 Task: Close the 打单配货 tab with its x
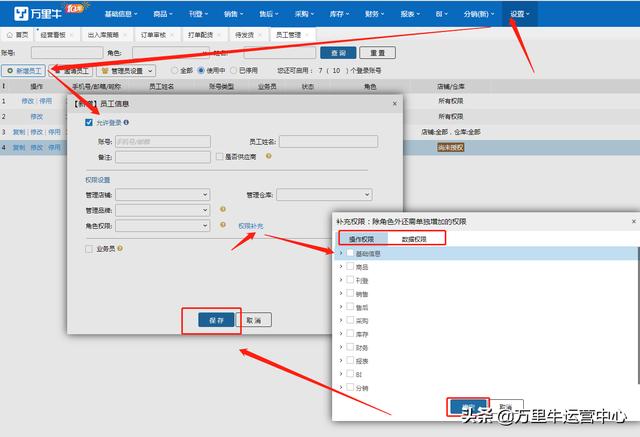click(219, 35)
